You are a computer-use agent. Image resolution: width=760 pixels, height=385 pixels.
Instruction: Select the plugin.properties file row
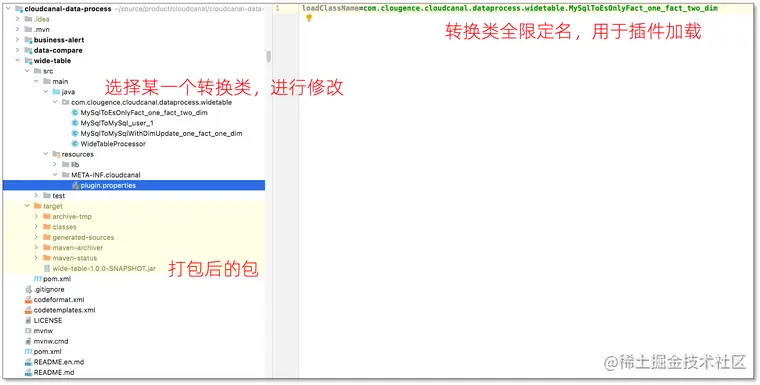(x=134, y=185)
